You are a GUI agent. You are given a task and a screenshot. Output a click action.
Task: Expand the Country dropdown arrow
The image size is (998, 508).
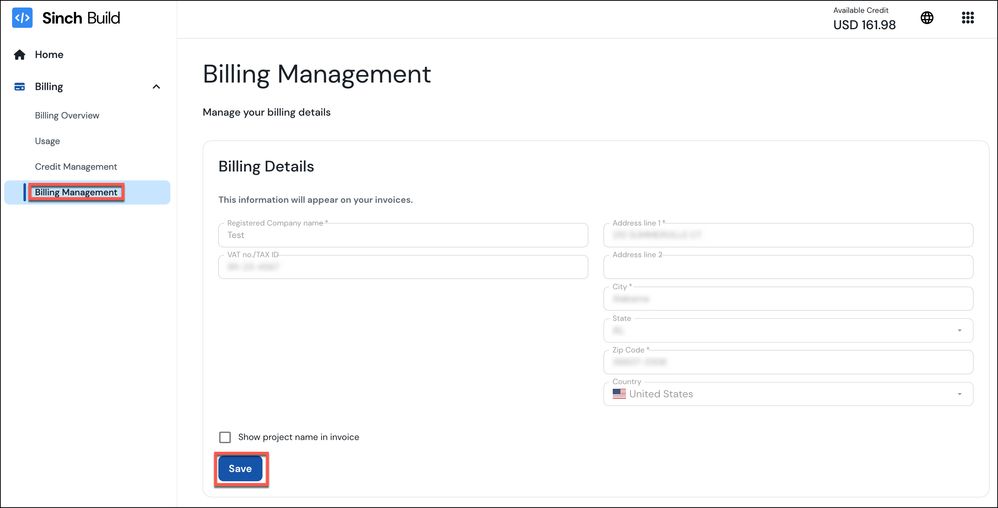(959, 394)
